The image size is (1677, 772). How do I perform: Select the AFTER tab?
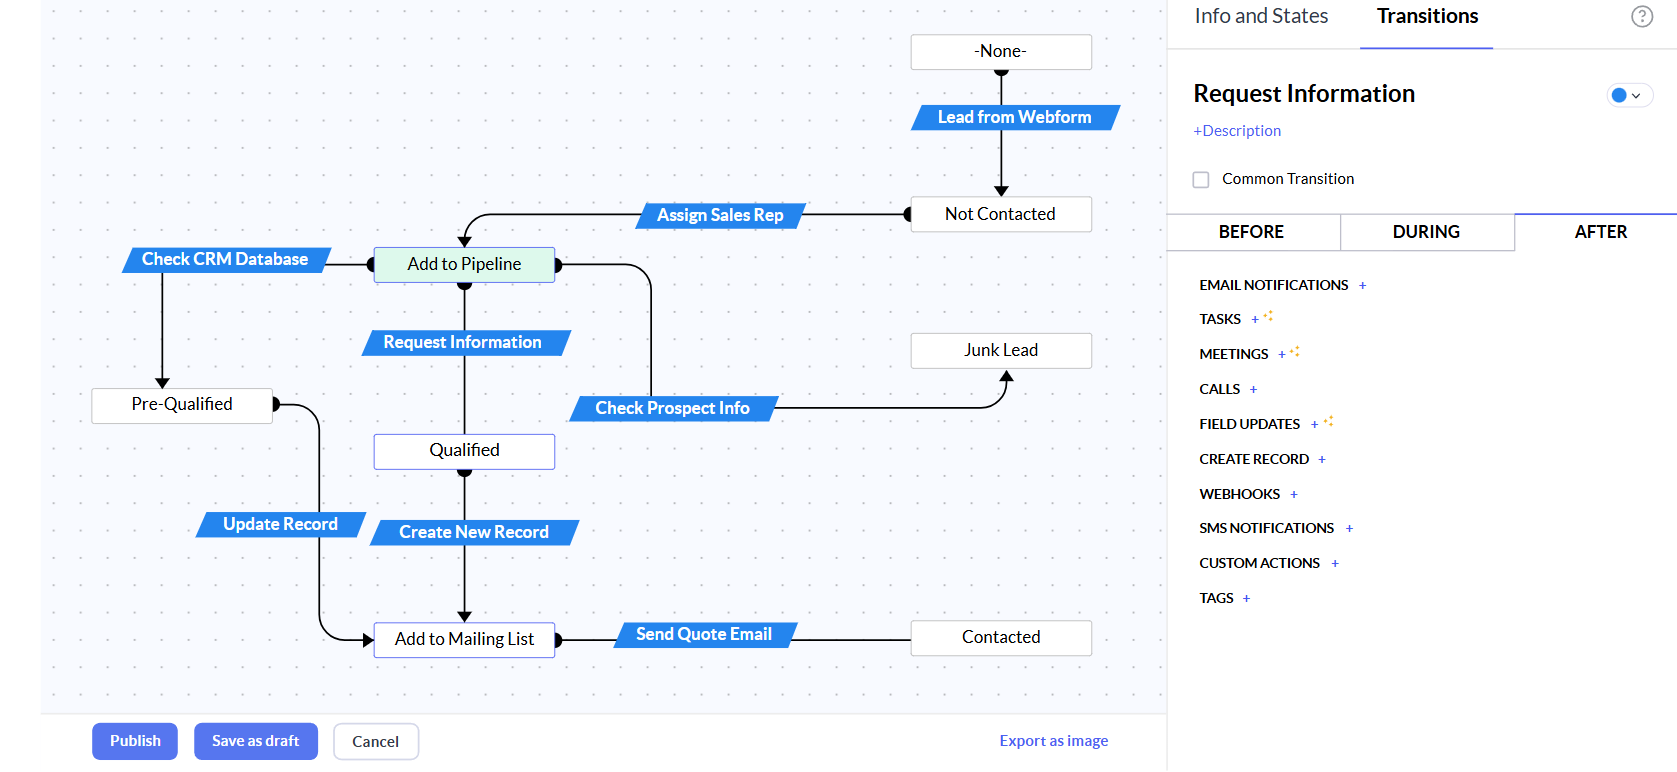pyautogui.click(x=1600, y=232)
